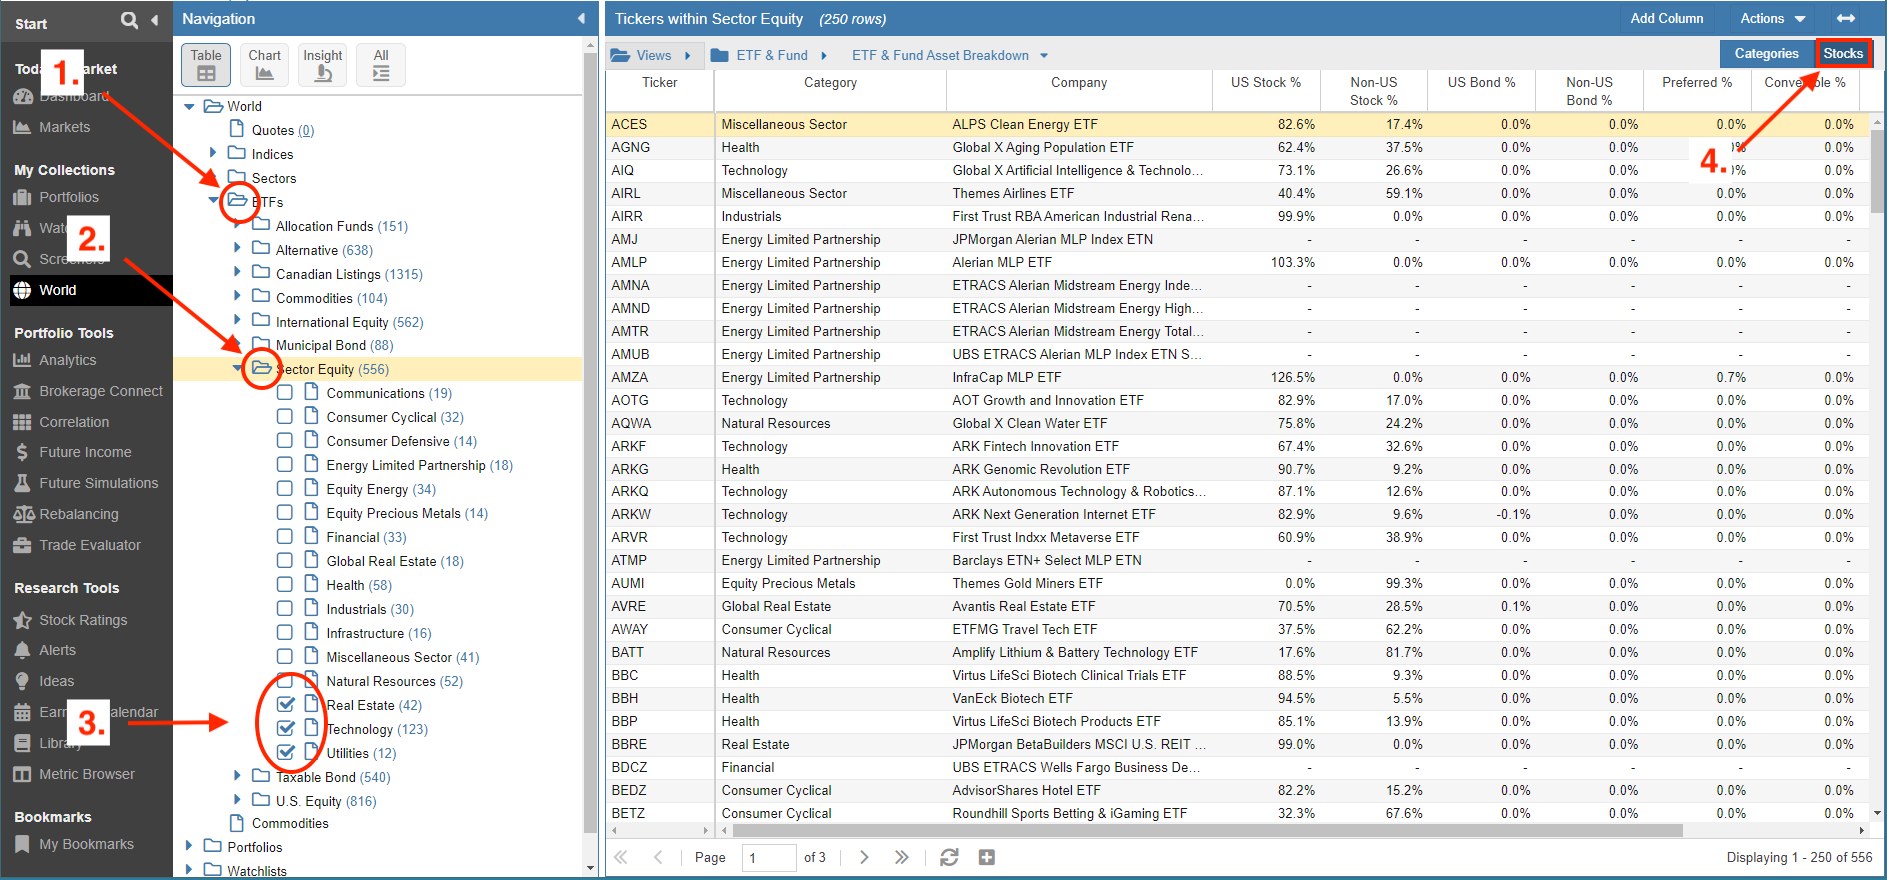Refresh the tickers table
The height and width of the screenshot is (880, 1887).
point(949,857)
